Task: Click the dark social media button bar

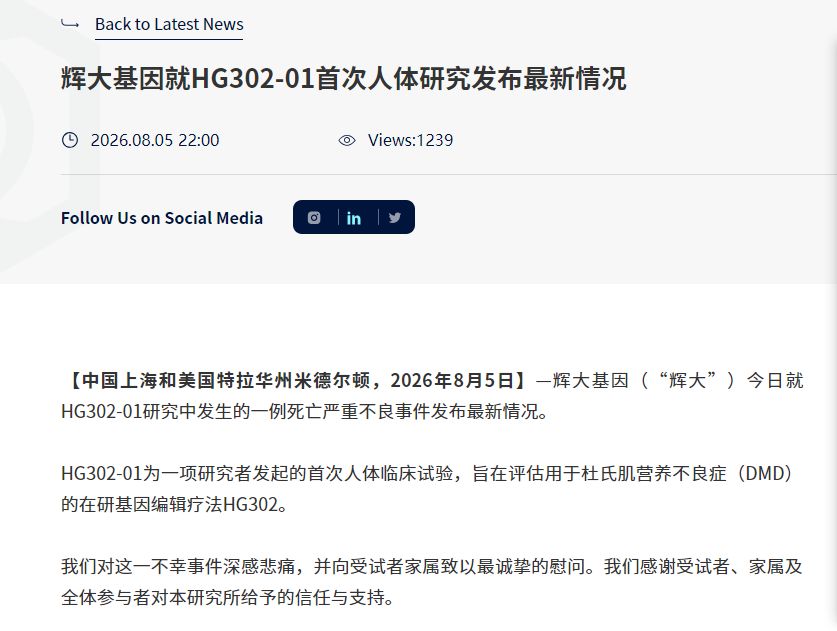Action: point(354,217)
